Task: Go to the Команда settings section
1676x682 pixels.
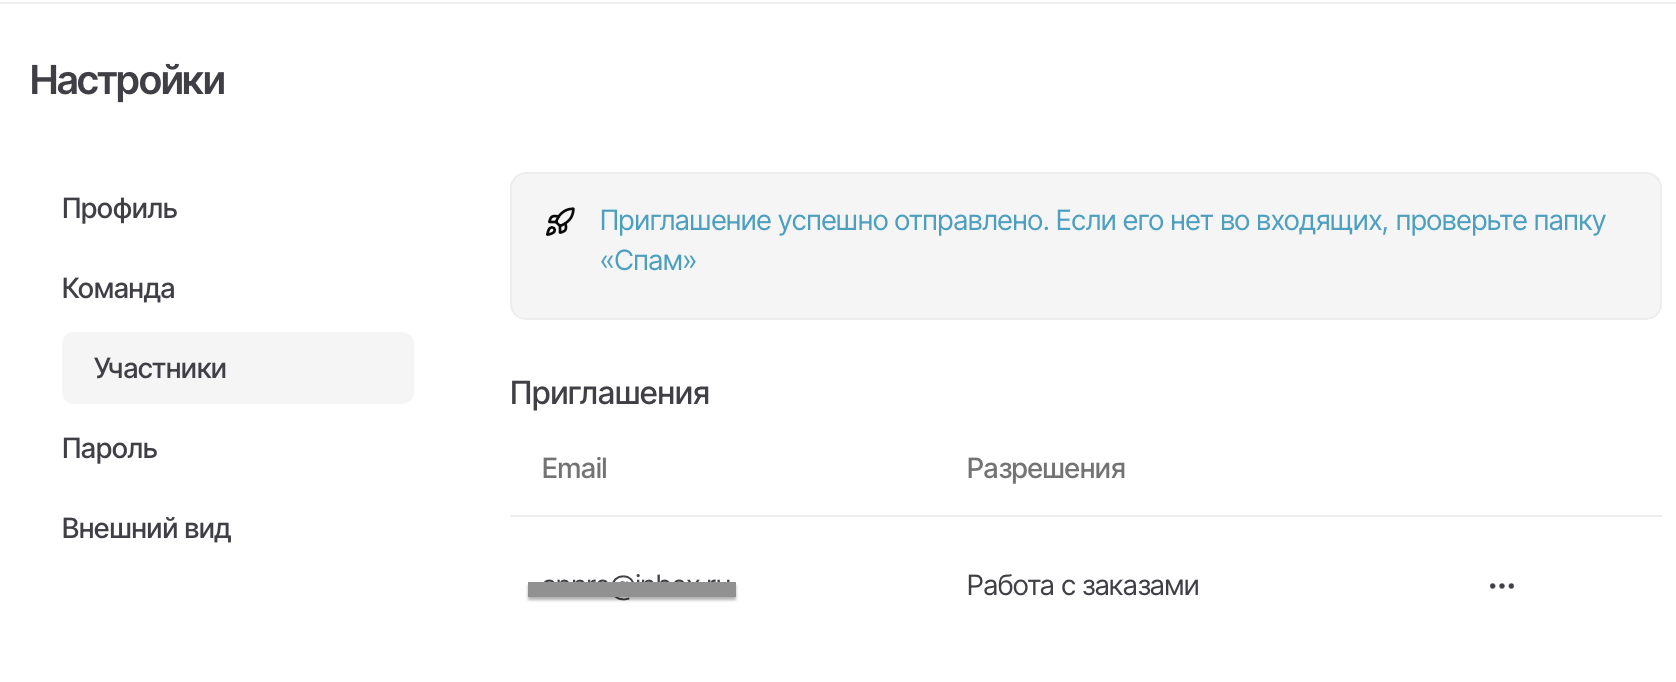Action: [x=118, y=289]
